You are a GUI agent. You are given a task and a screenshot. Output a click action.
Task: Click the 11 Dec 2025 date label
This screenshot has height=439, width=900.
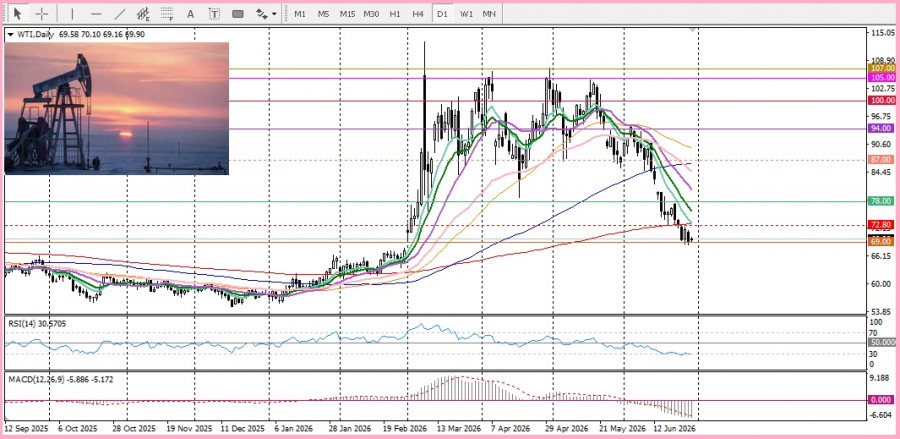click(x=243, y=429)
